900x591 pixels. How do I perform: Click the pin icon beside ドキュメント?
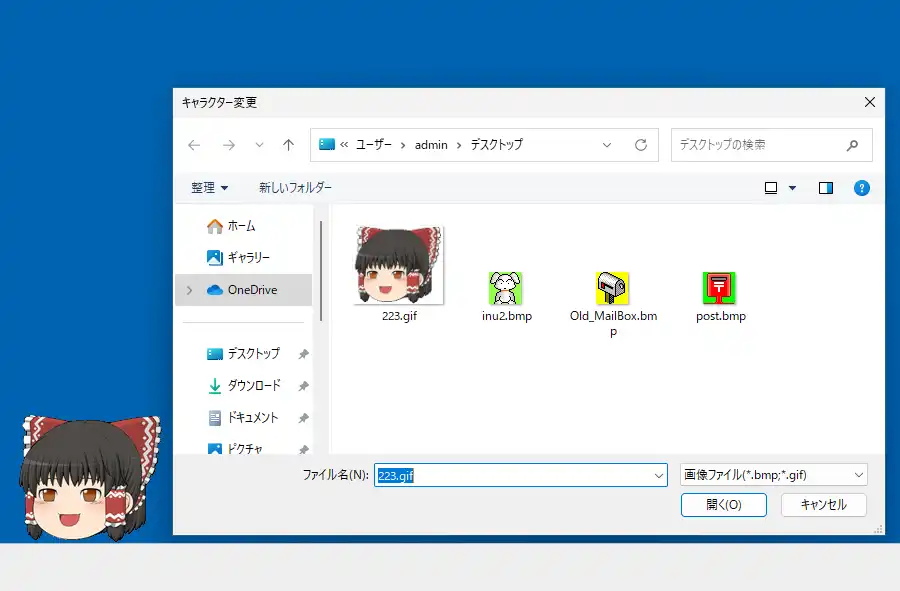pyautogui.click(x=304, y=418)
